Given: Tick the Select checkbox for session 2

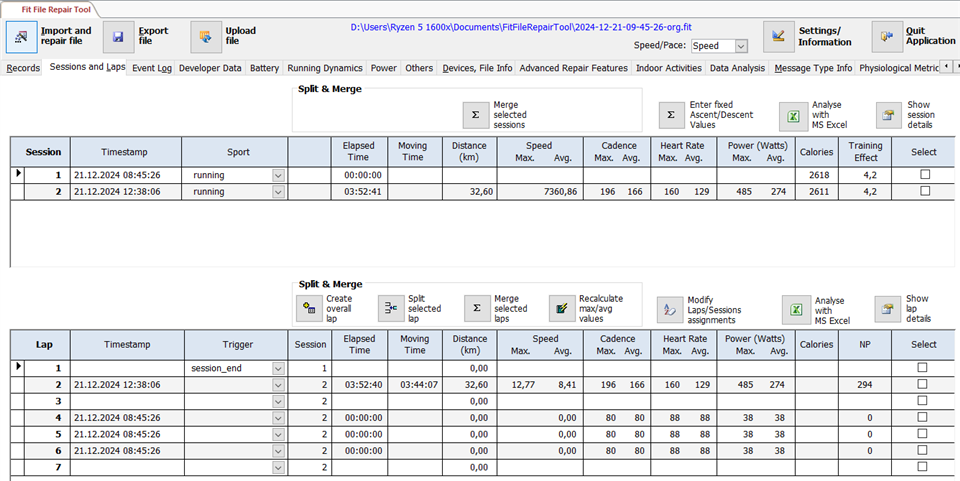Looking at the screenshot, I should pos(924,191).
